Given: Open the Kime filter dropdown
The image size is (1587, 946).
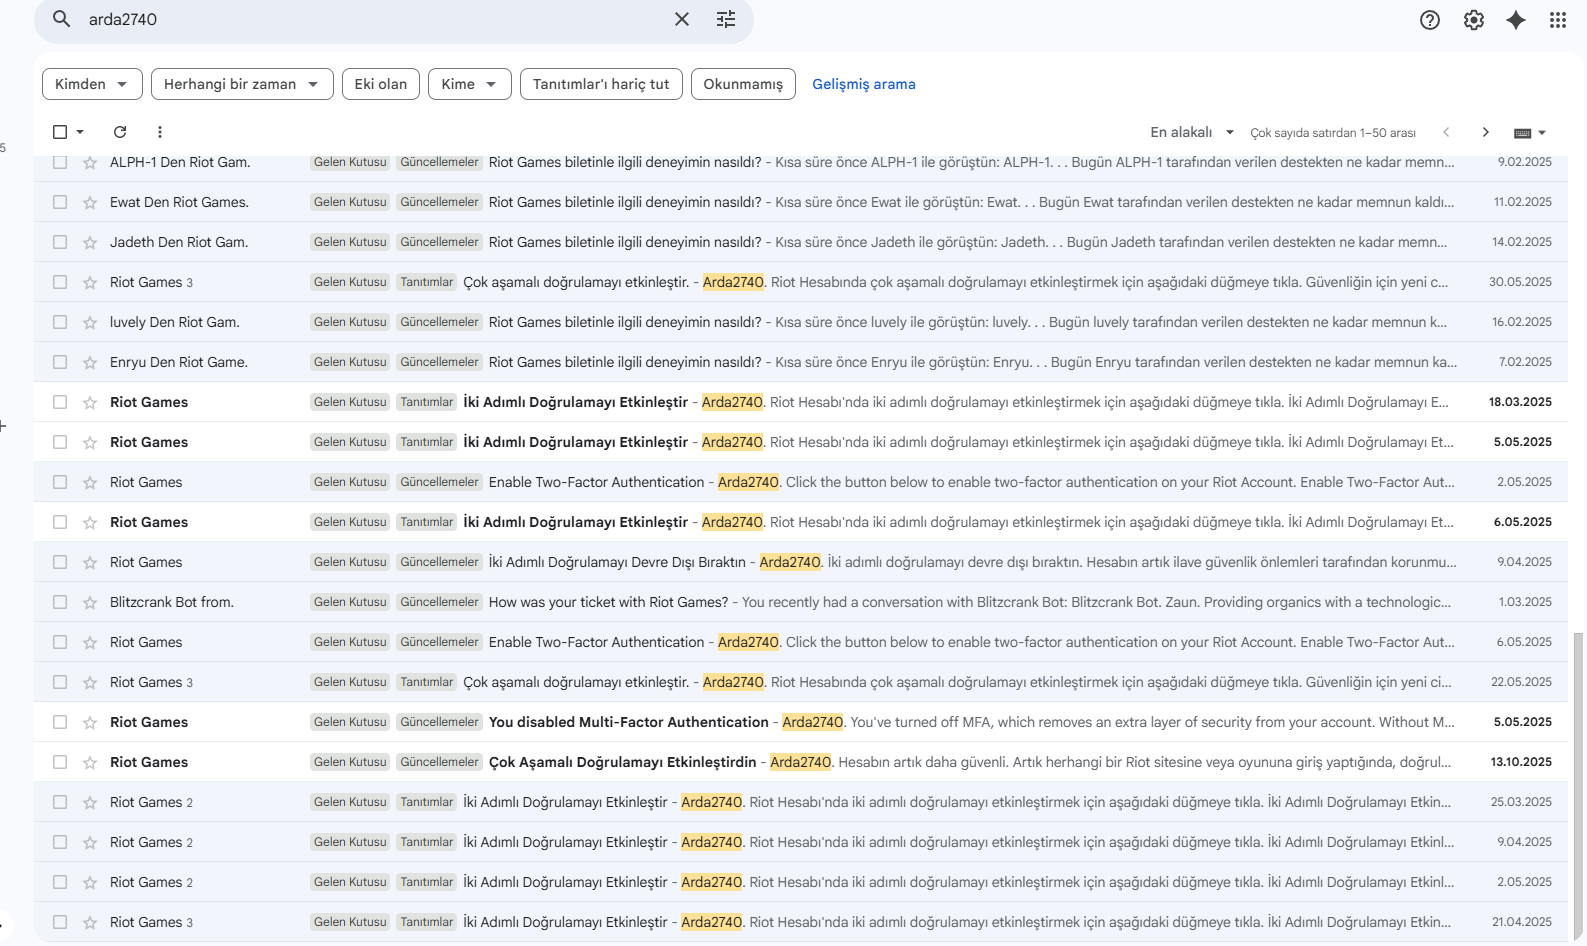Looking at the screenshot, I should point(469,84).
